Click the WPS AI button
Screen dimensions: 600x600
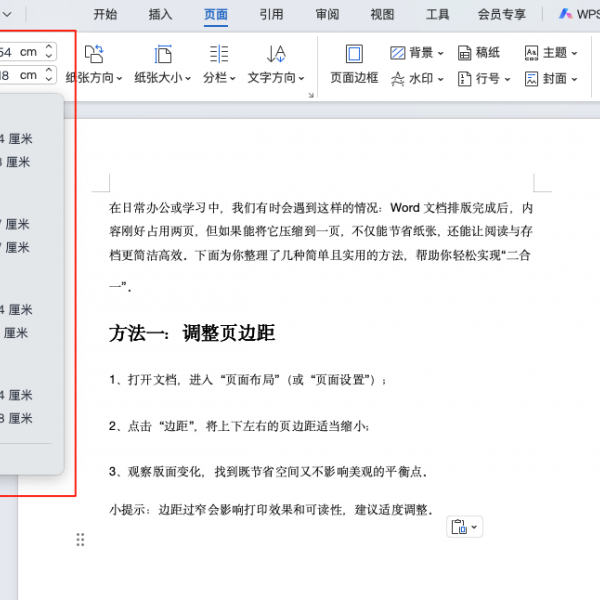pos(580,14)
